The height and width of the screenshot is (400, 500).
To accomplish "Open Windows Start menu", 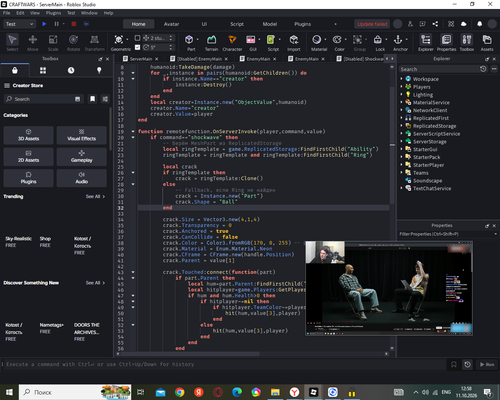I will (x=9, y=392).
